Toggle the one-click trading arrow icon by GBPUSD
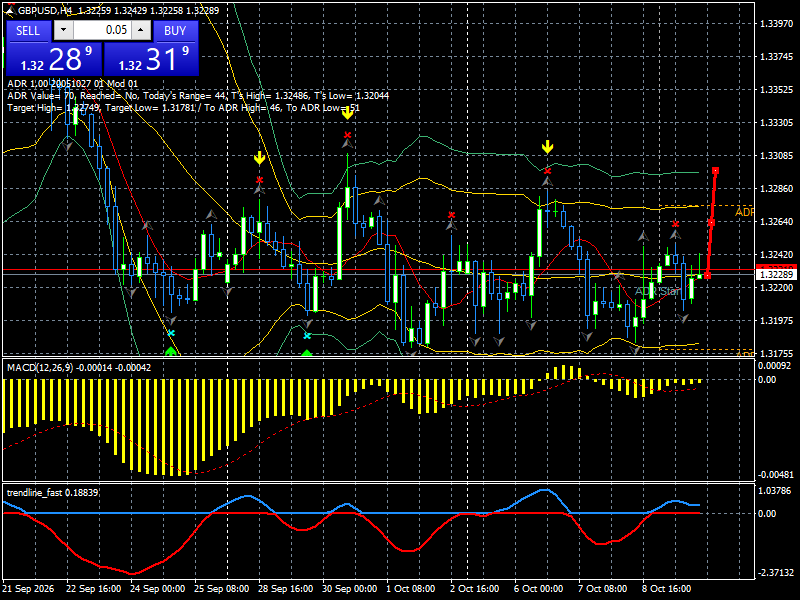This screenshot has height=600, width=800. coord(10,10)
